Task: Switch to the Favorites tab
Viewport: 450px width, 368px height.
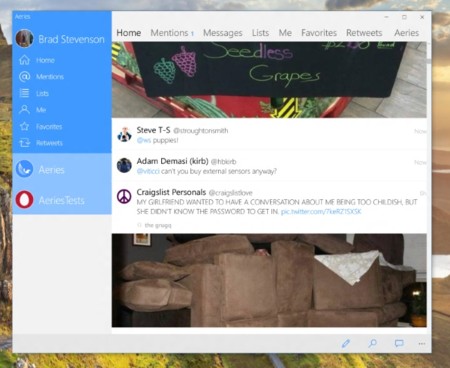Action: (x=319, y=33)
